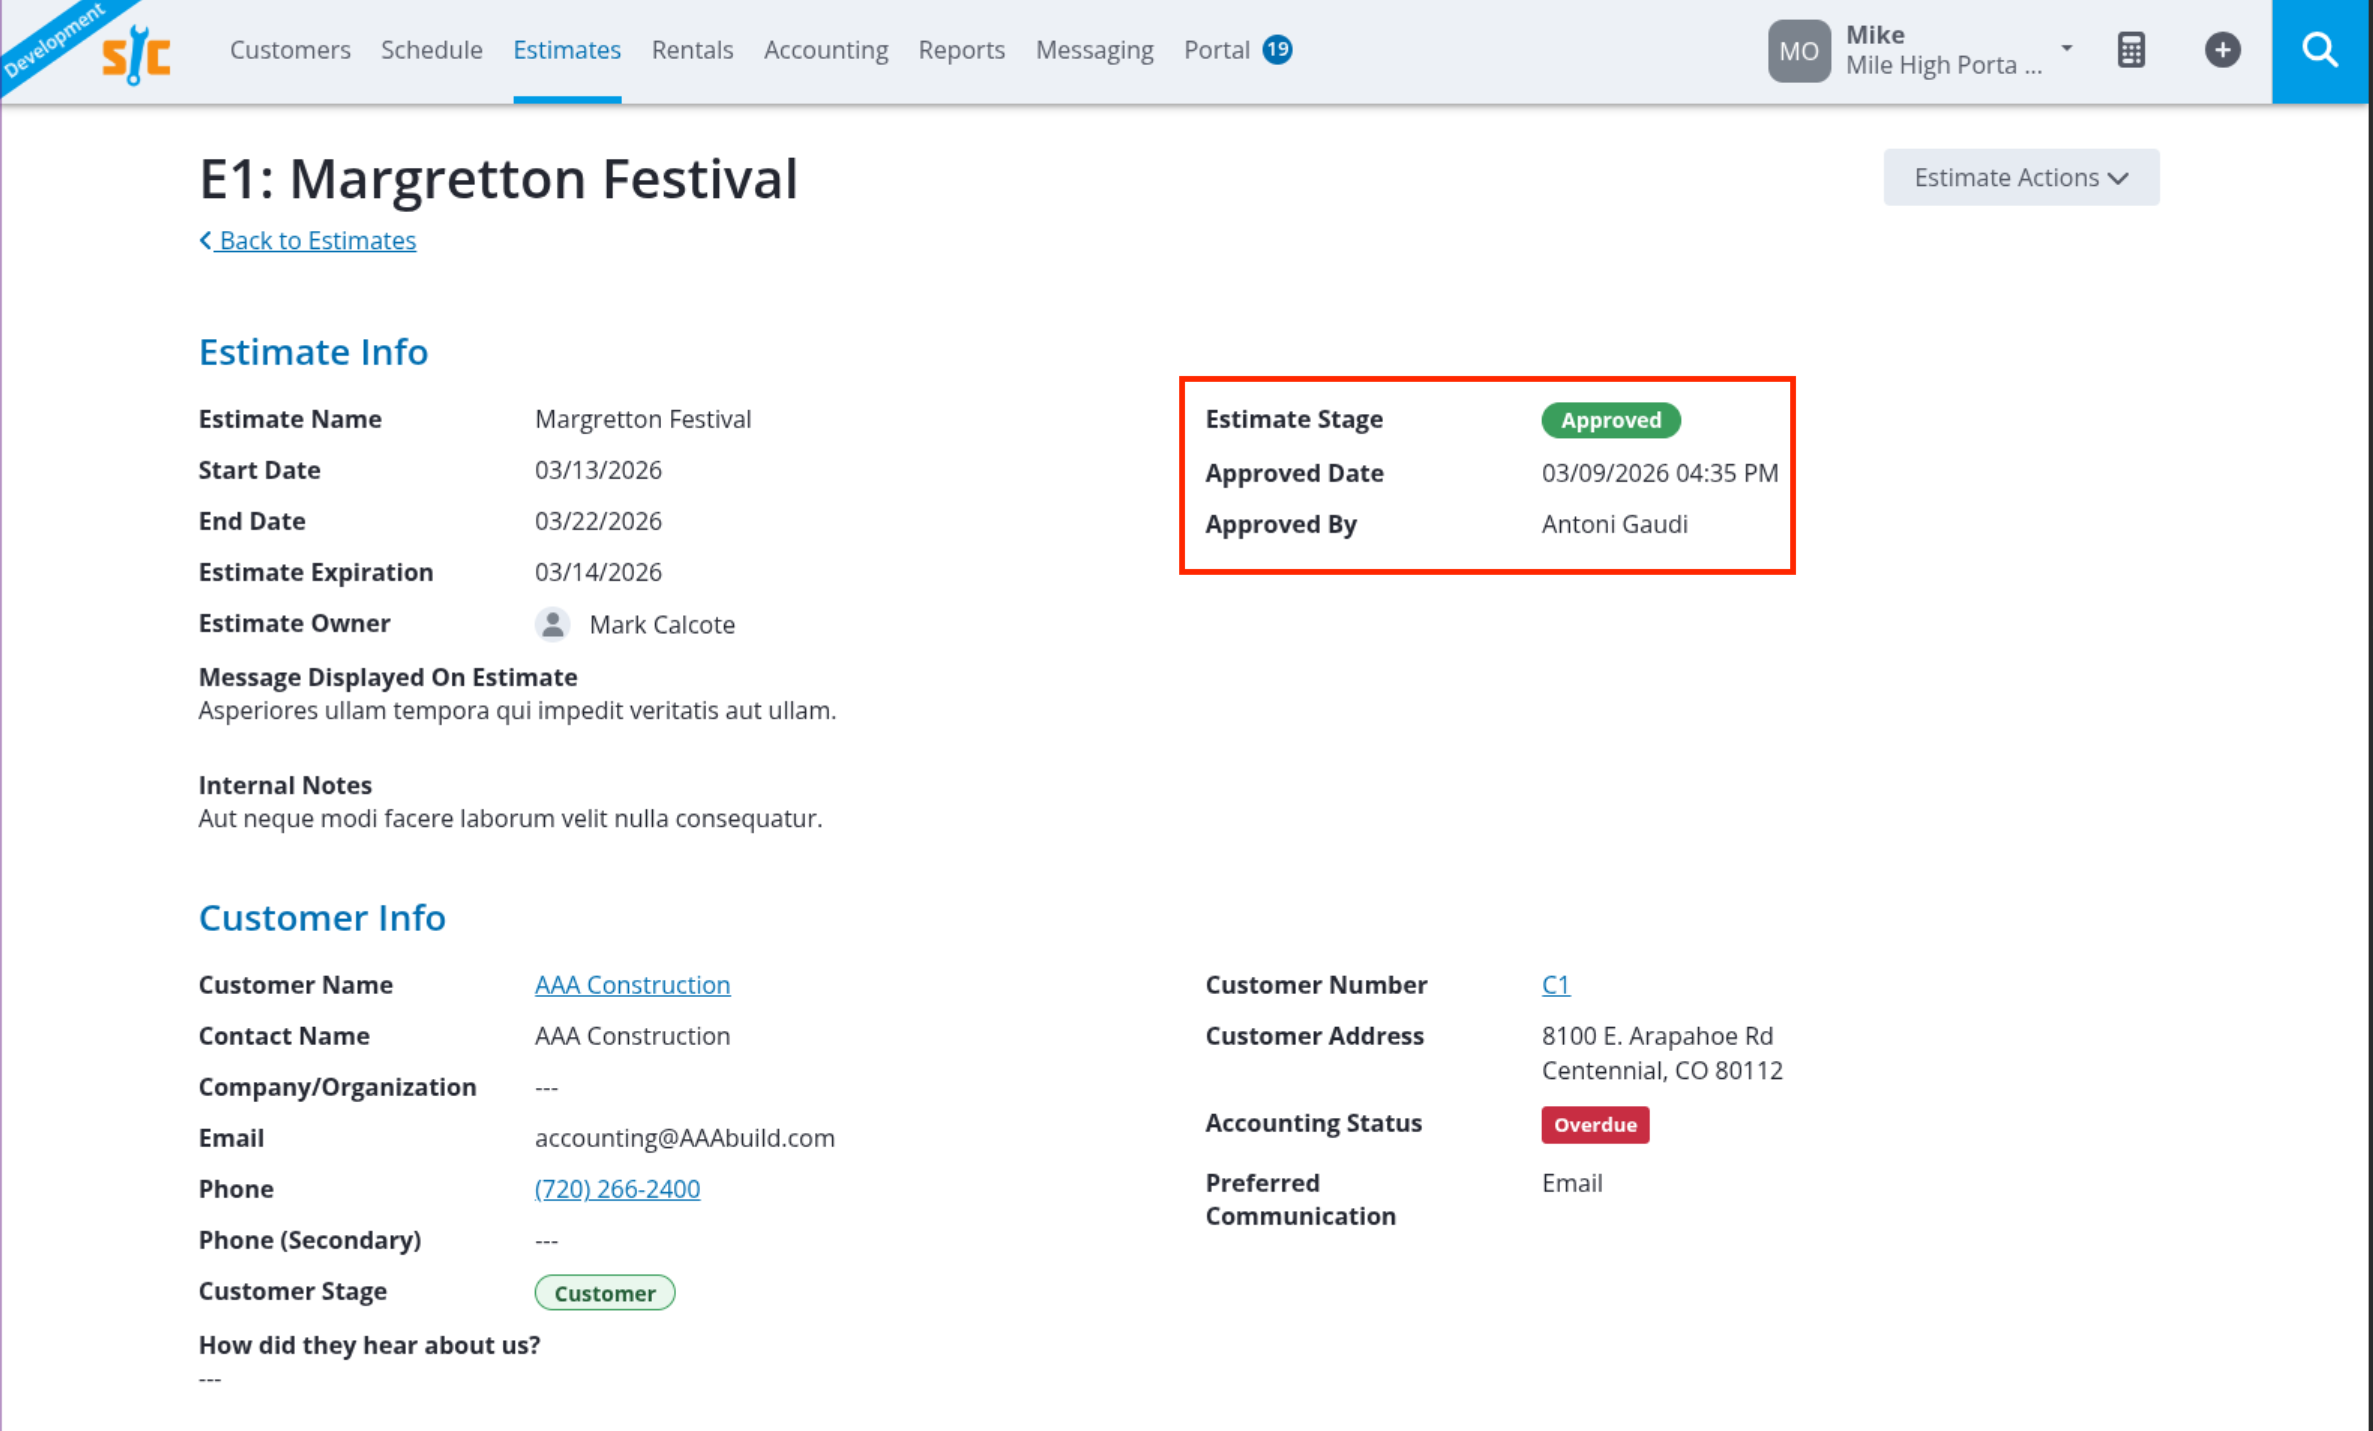Expand the Mike account dropdown arrow
This screenshot has height=1431, width=2373.
[2066, 48]
